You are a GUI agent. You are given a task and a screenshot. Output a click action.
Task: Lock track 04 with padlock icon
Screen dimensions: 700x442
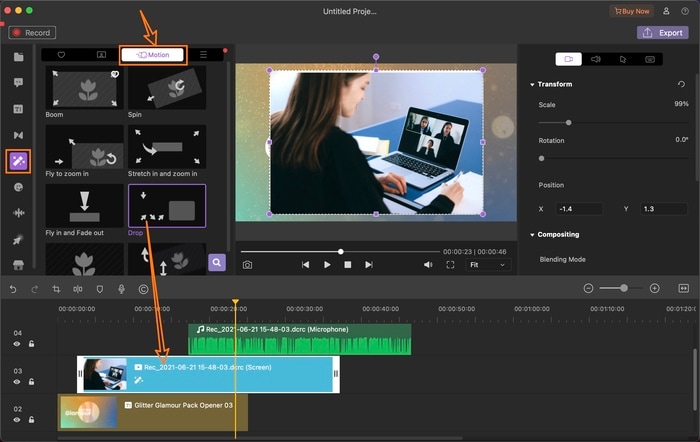click(x=31, y=344)
